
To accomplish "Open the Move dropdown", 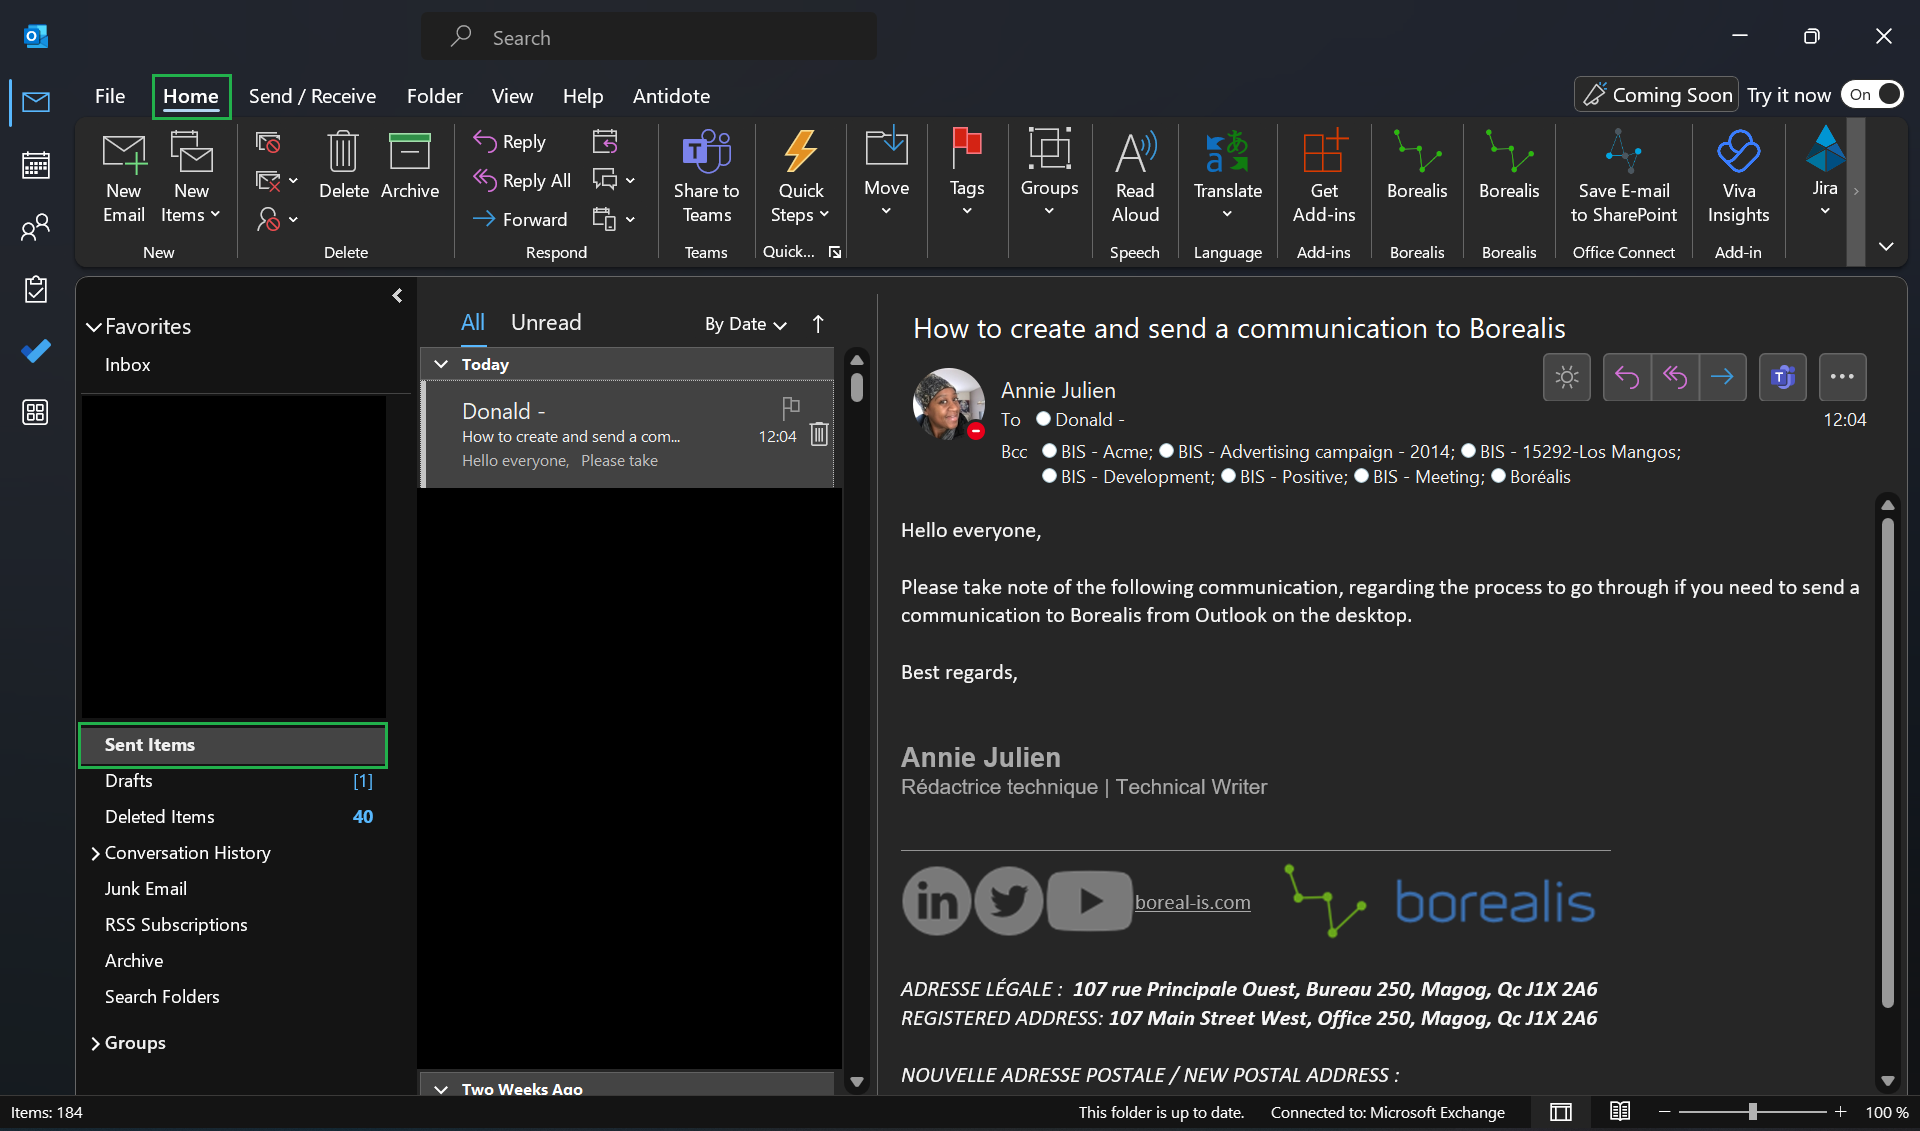I will [x=886, y=172].
